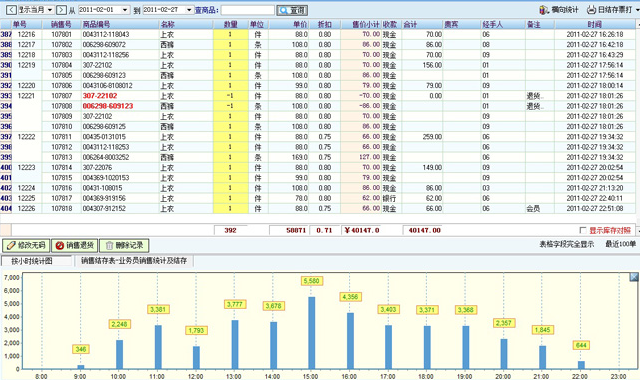Close the hourly chart panel icon
The width and height of the screenshot is (640, 380).
tap(633, 277)
